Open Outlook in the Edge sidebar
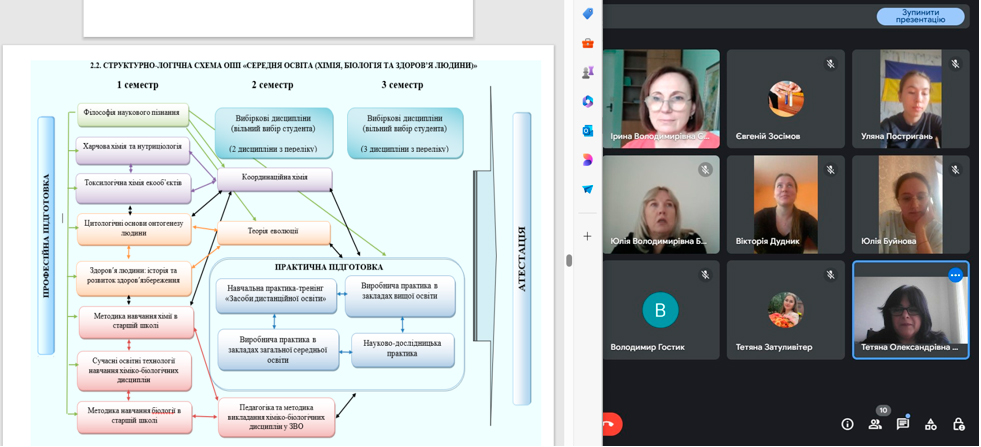This screenshot has width=981, height=447. coord(588,131)
